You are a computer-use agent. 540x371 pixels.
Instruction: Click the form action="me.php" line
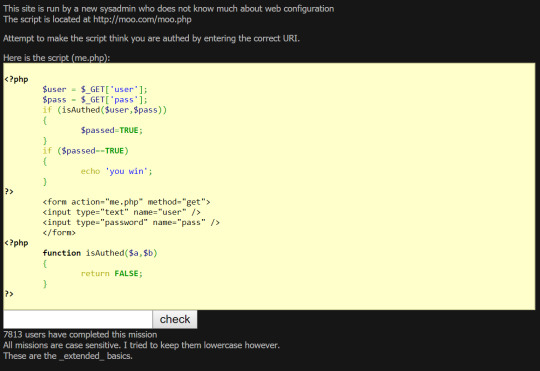tap(126, 202)
